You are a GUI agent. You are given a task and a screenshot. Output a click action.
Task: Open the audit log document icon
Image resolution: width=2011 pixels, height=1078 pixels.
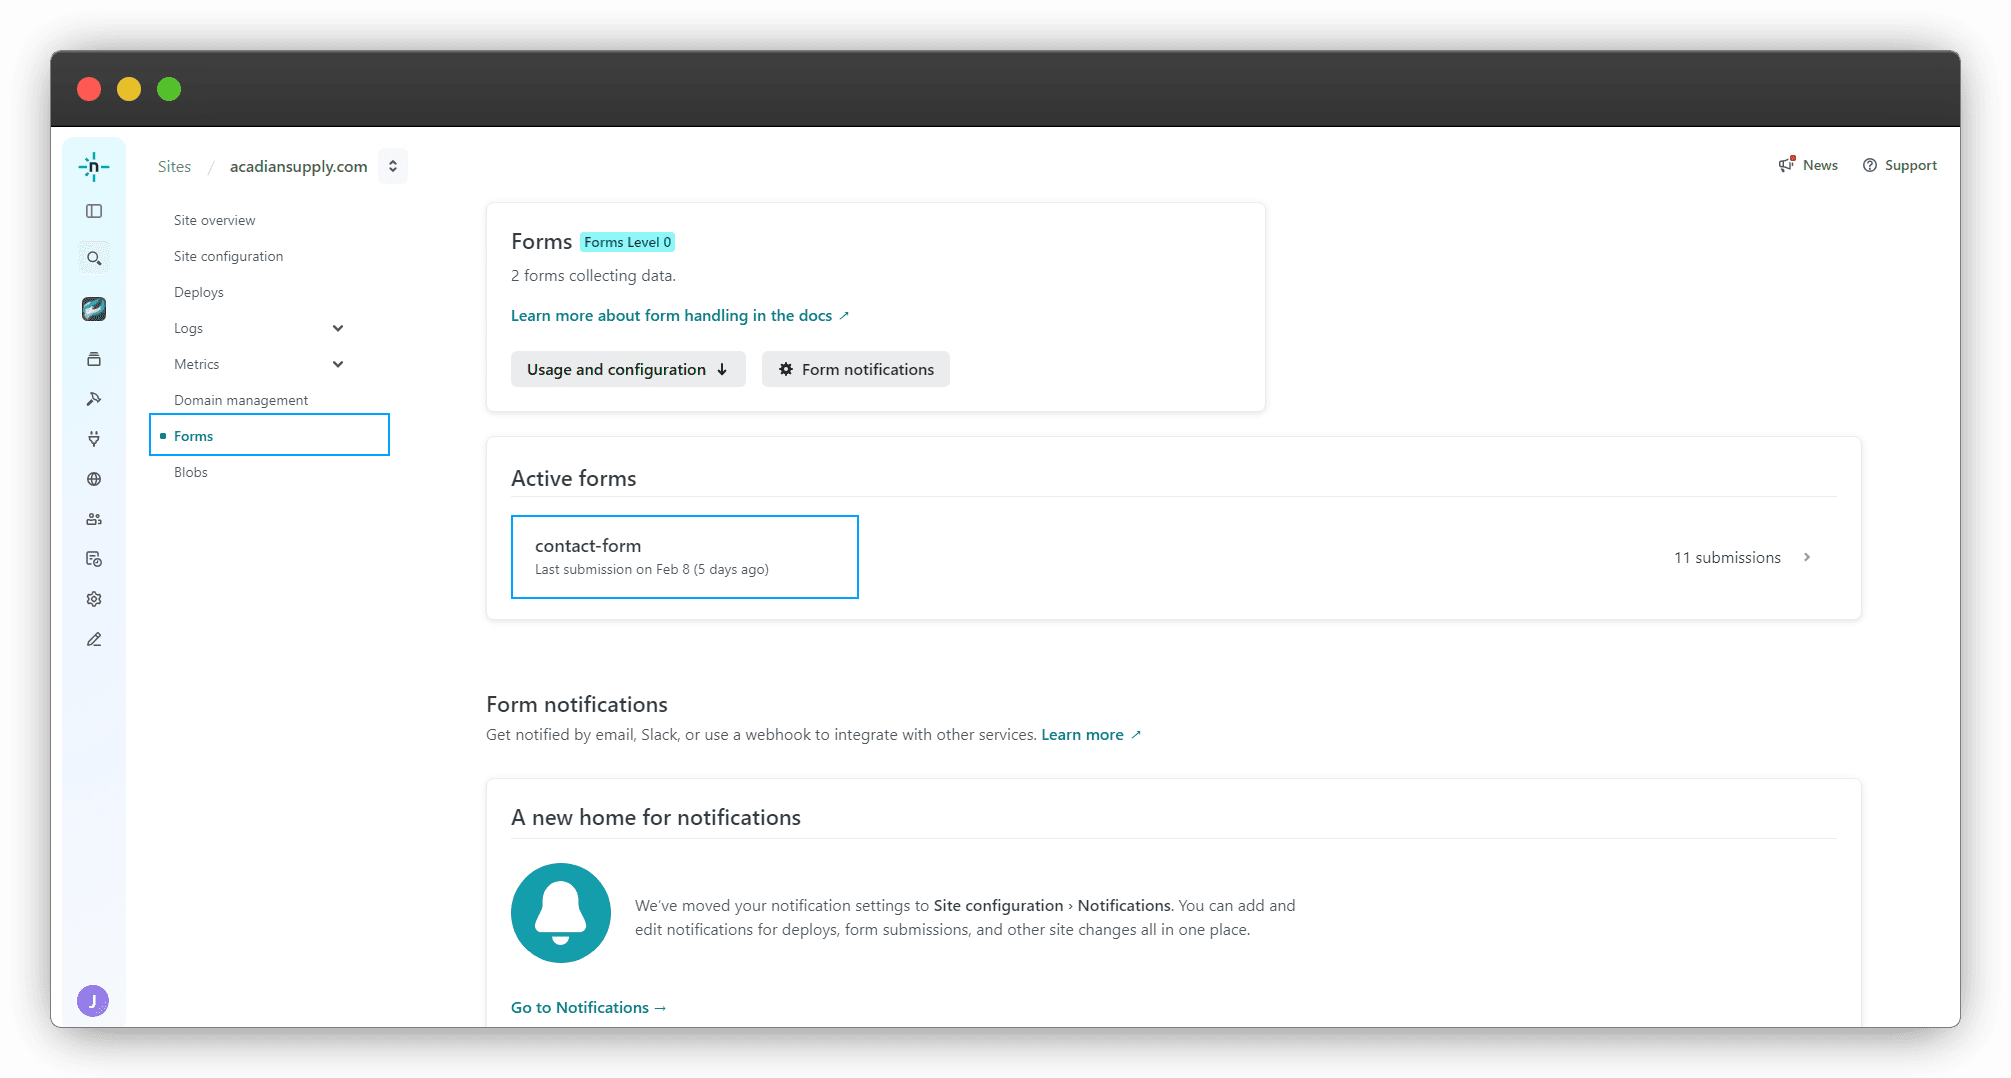(x=94, y=559)
